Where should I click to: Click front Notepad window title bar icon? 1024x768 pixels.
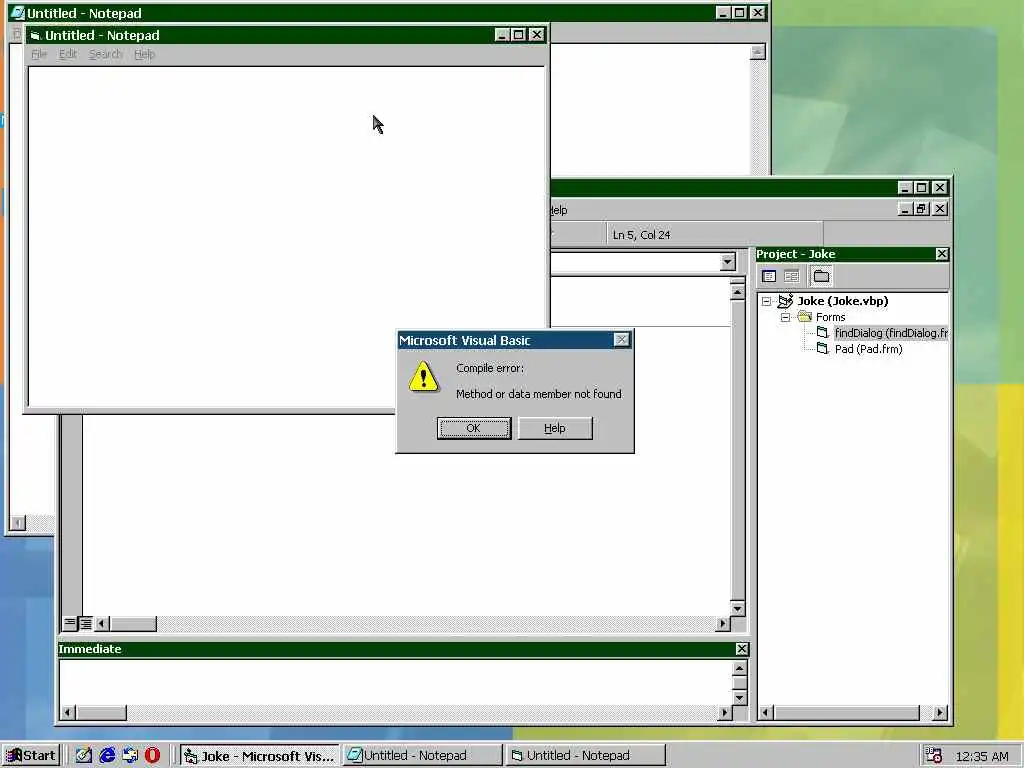point(35,35)
